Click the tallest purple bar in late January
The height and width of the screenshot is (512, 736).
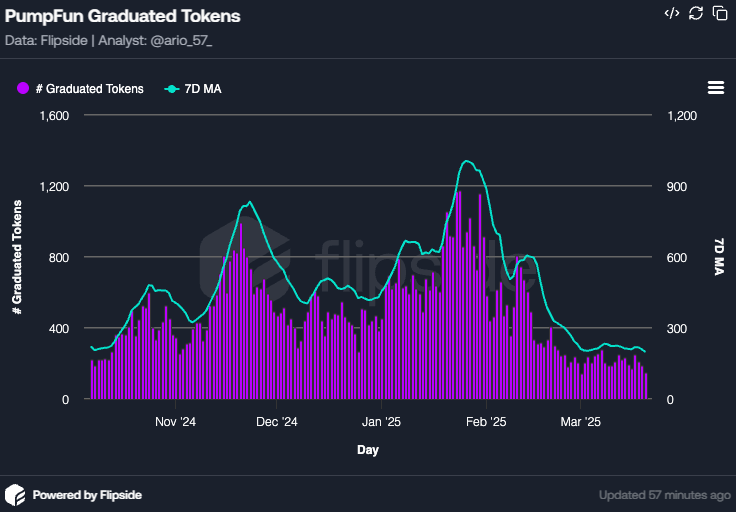tap(459, 295)
